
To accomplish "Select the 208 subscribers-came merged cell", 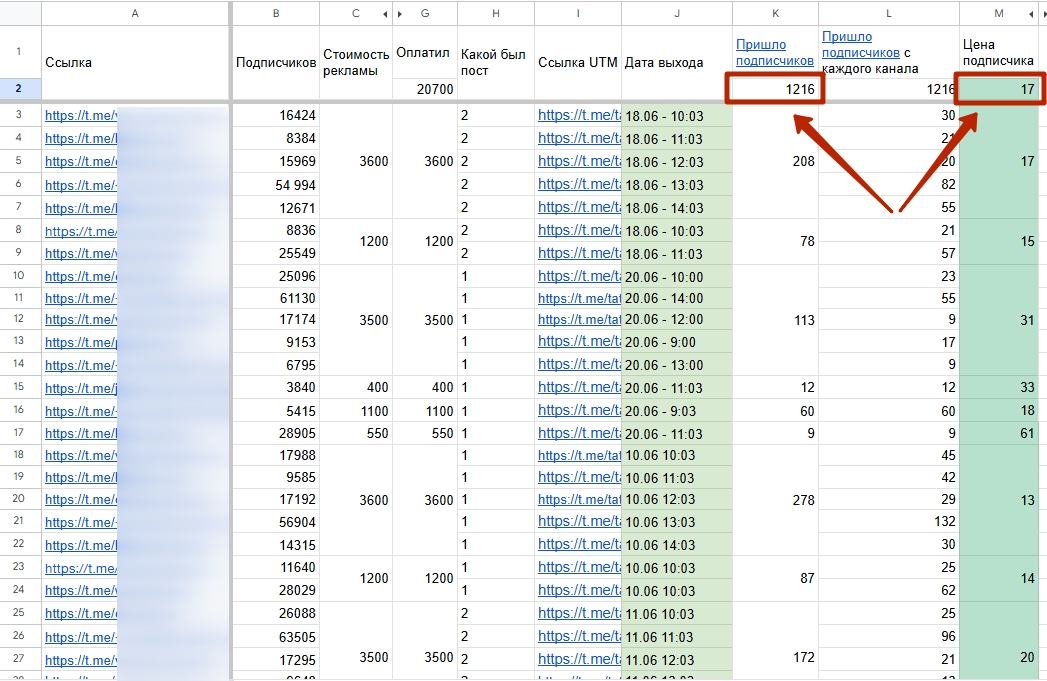I will click(775, 161).
